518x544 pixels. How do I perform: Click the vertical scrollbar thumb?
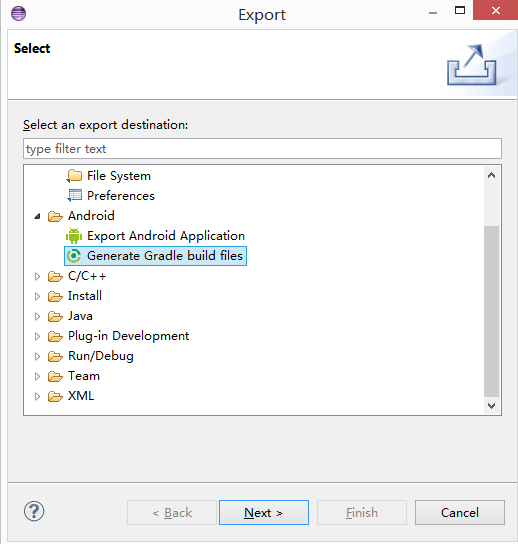[x=491, y=311]
